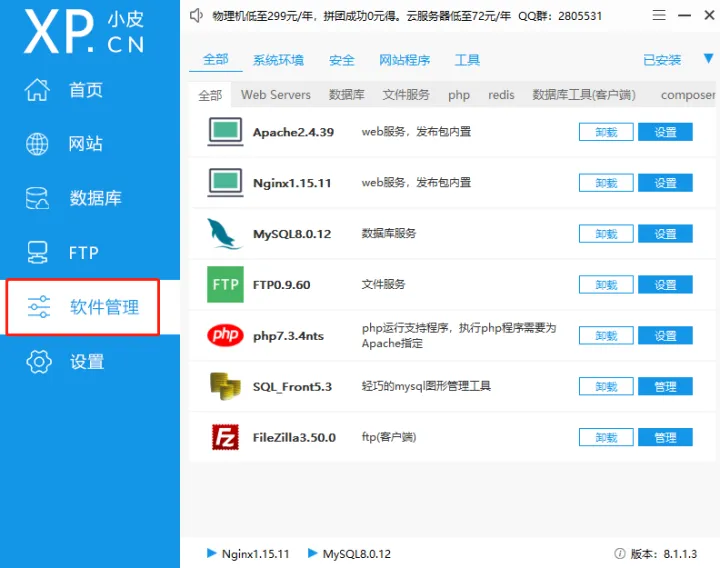Open the 软件管理 sidebar label

pyautogui.click(x=104, y=307)
